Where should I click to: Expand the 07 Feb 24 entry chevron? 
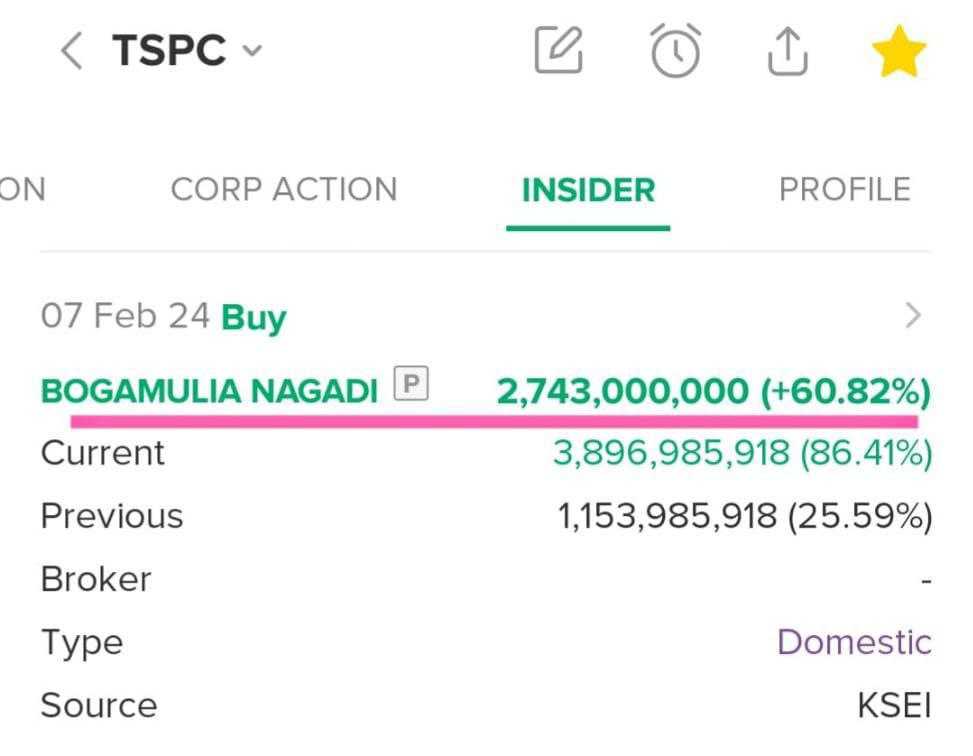pos(912,316)
